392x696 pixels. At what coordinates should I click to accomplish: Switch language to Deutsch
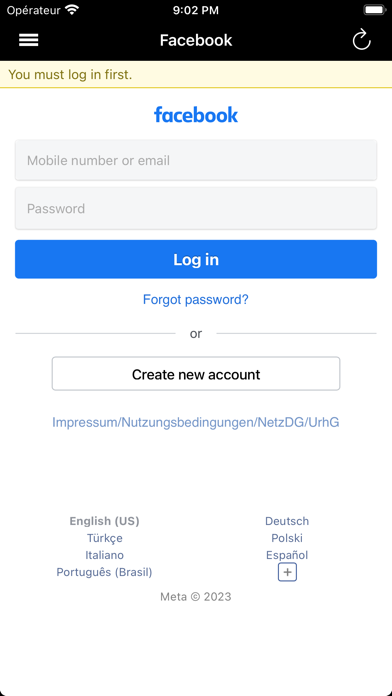point(287,521)
